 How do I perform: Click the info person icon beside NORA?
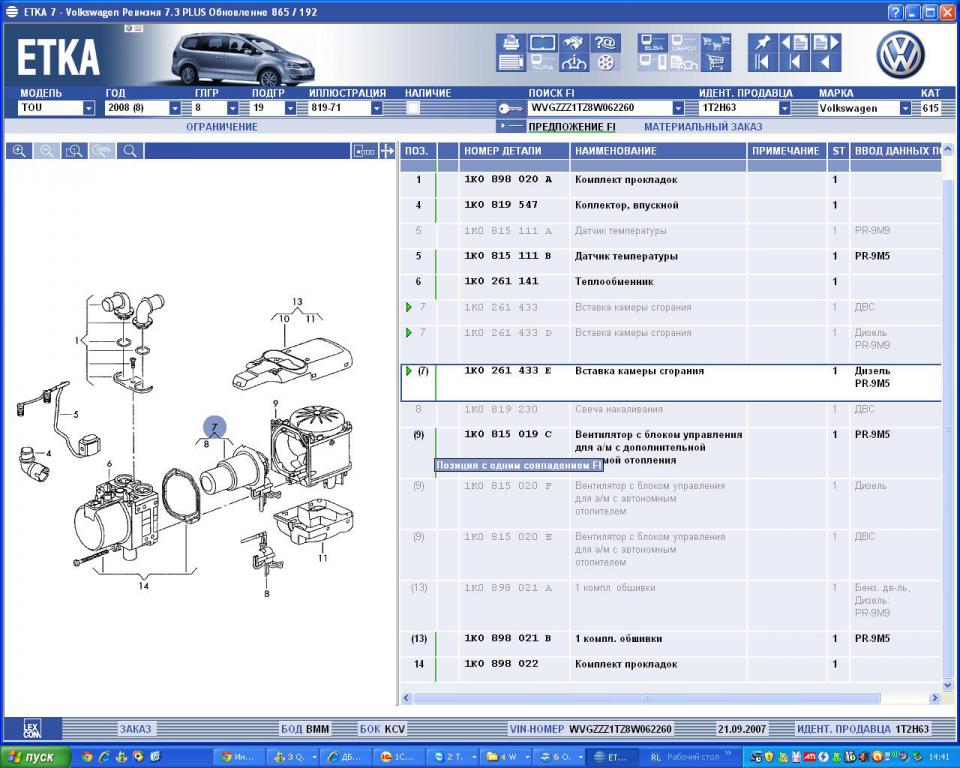click(573, 62)
